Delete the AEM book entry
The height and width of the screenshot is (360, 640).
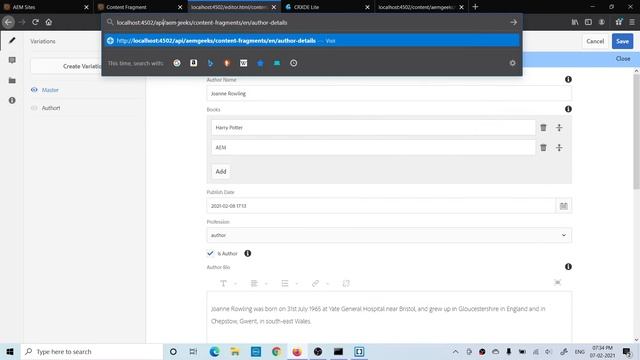pyautogui.click(x=543, y=147)
